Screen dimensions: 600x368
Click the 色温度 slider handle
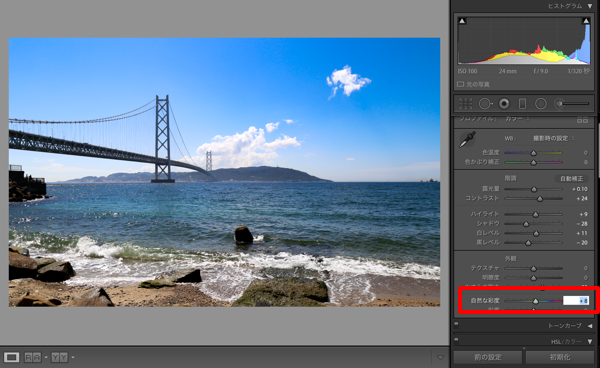(533, 153)
